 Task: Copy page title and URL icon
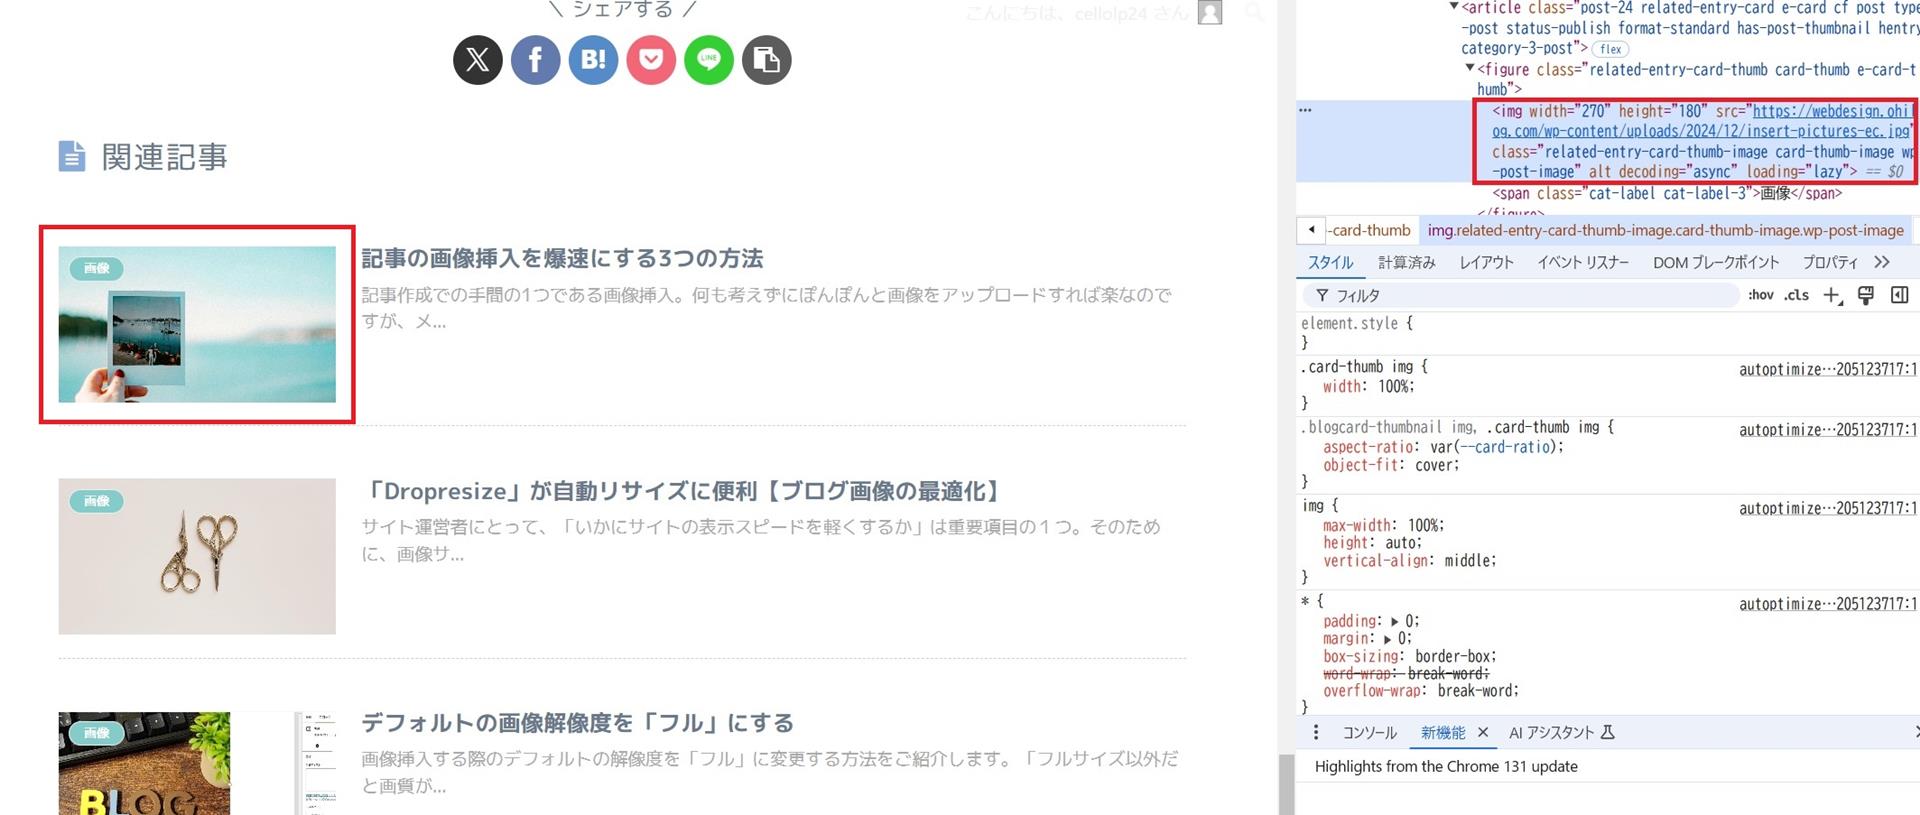767,60
